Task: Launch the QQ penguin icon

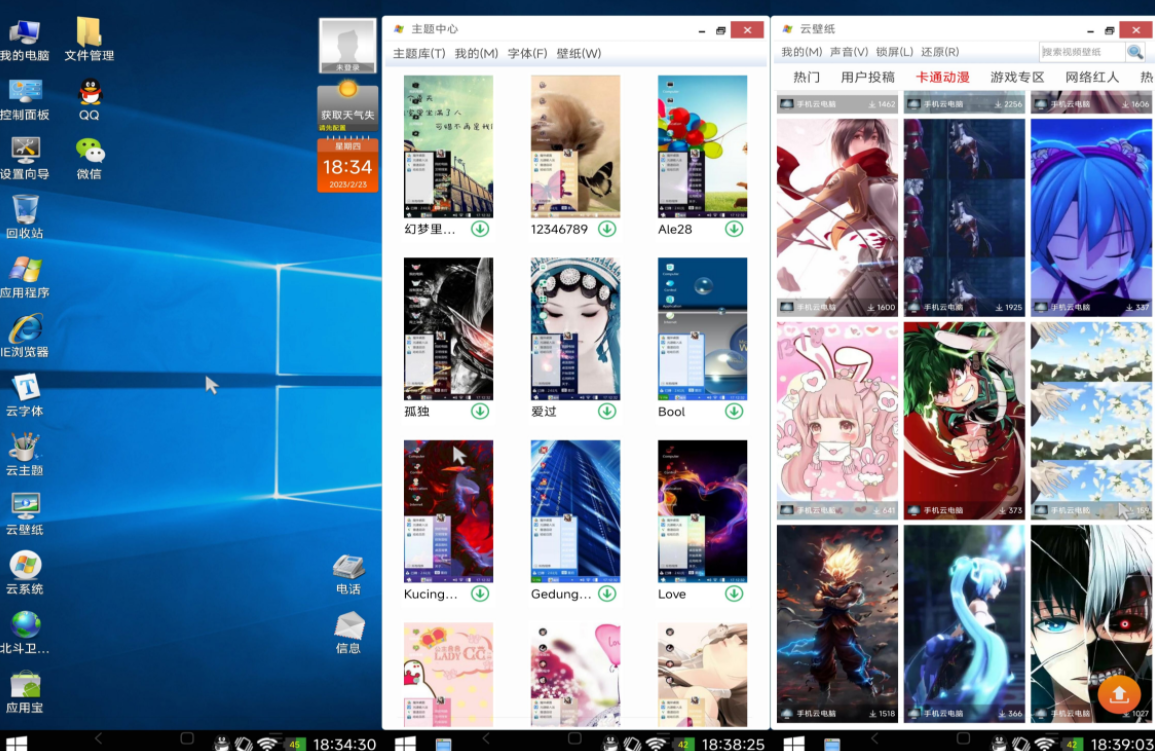Action: [x=89, y=99]
